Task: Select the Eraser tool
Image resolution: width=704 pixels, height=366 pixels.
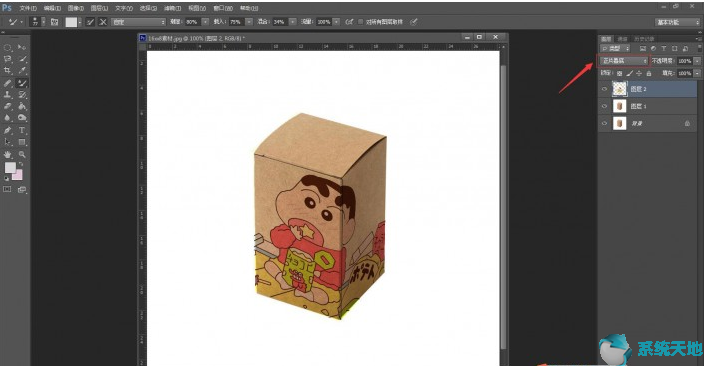Action: [8, 106]
